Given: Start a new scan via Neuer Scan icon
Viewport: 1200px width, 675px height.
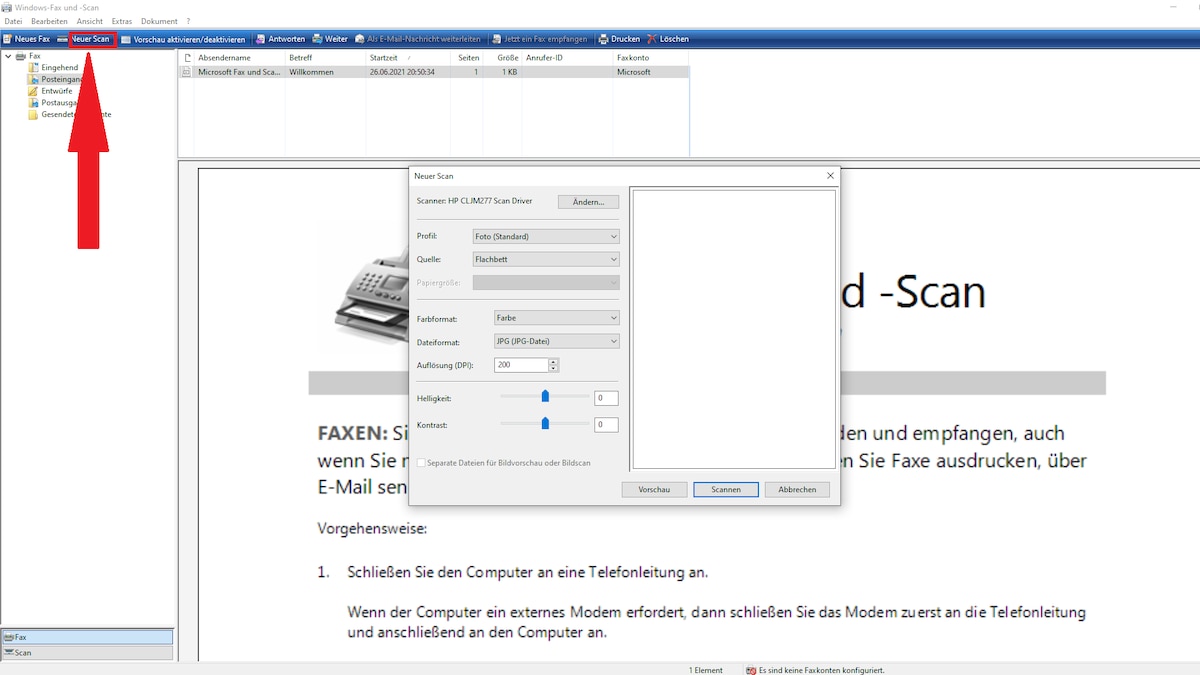Looking at the screenshot, I should (x=91, y=38).
